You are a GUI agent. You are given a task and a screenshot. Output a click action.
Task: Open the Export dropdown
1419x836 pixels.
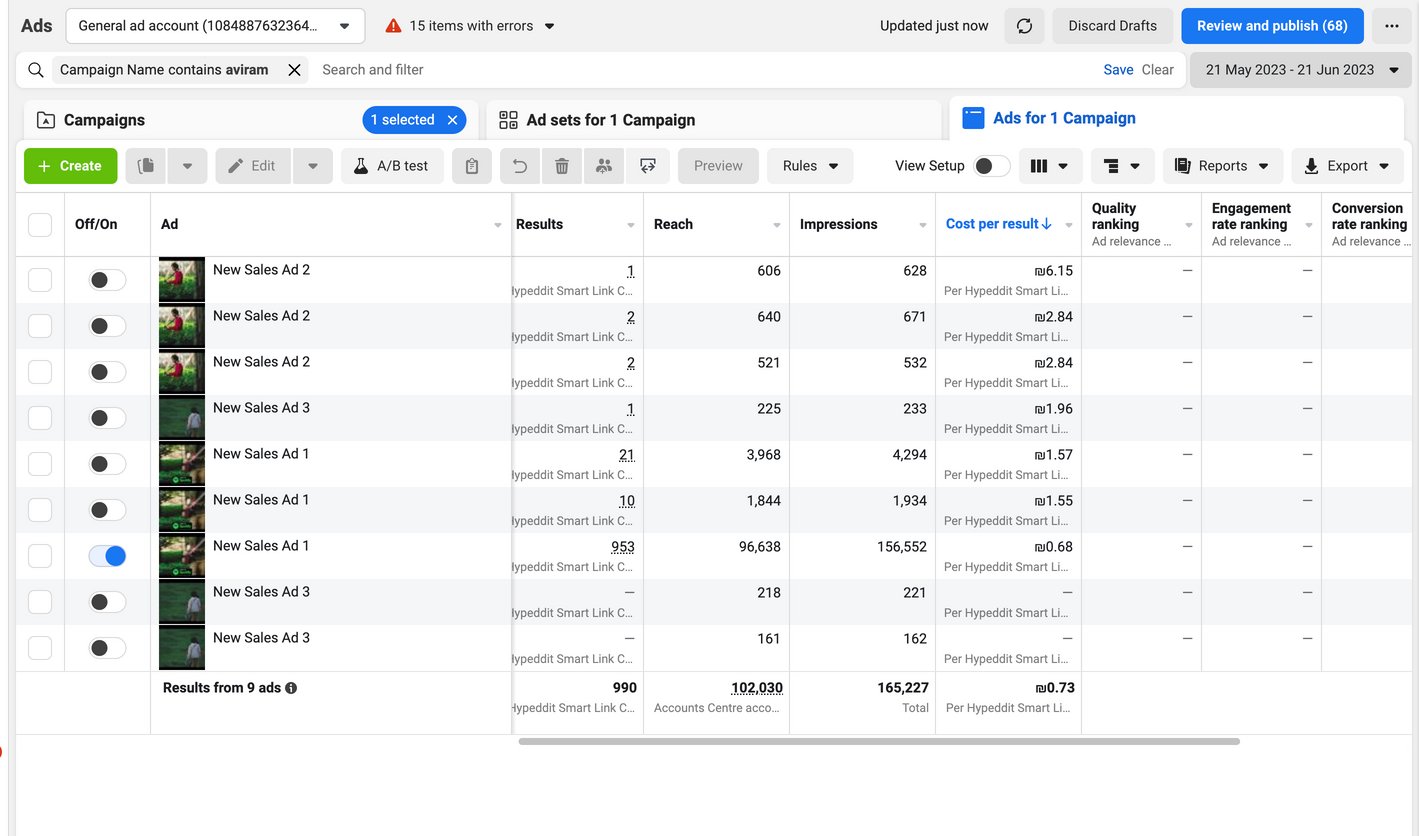pos(1347,166)
